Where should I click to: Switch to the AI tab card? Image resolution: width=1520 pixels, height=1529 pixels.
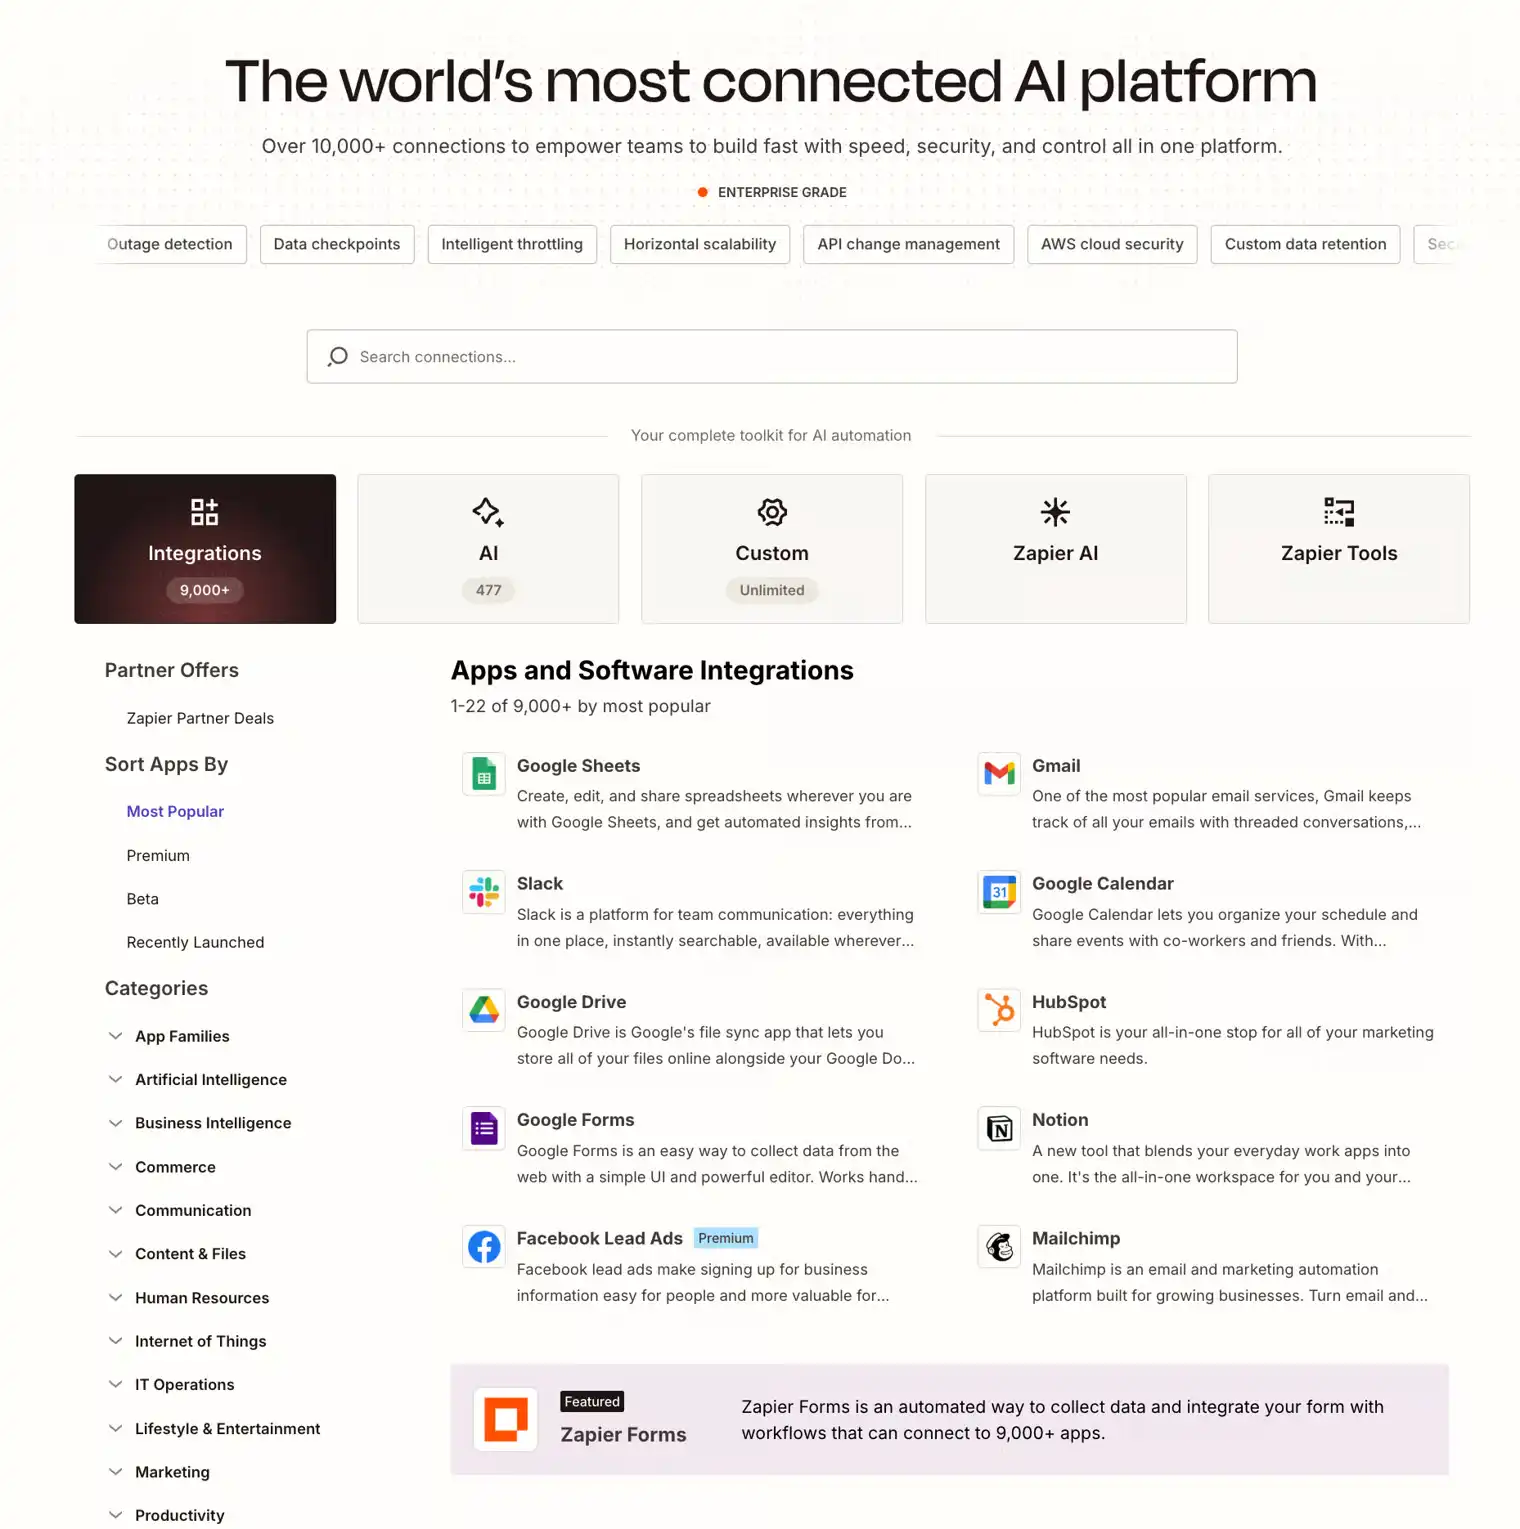488,549
